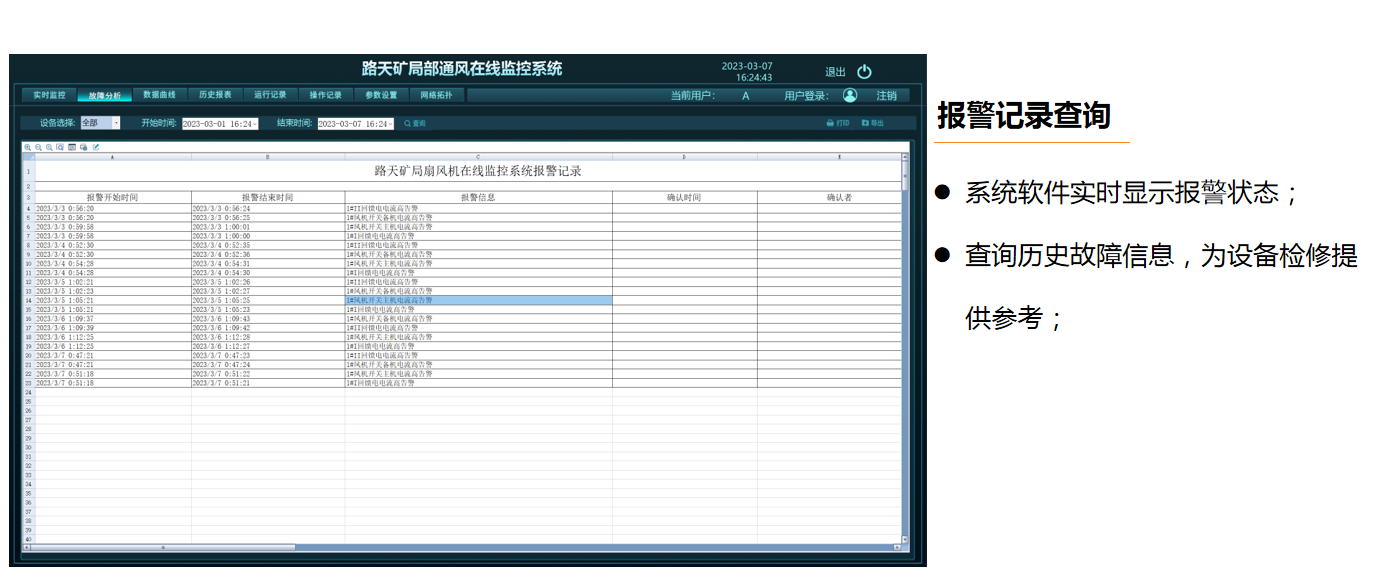This screenshot has height=578, width=1373.
Task: Click the power icon next to 退出
Action: coord(865,72)
